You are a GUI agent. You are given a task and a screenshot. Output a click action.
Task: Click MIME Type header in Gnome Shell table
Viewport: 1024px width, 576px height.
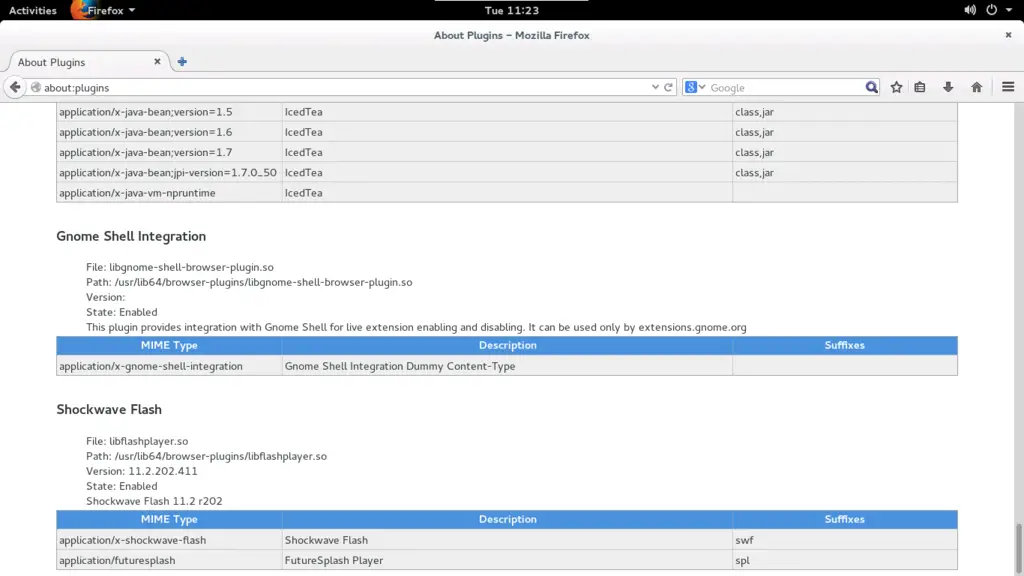(x=169, y=345)
